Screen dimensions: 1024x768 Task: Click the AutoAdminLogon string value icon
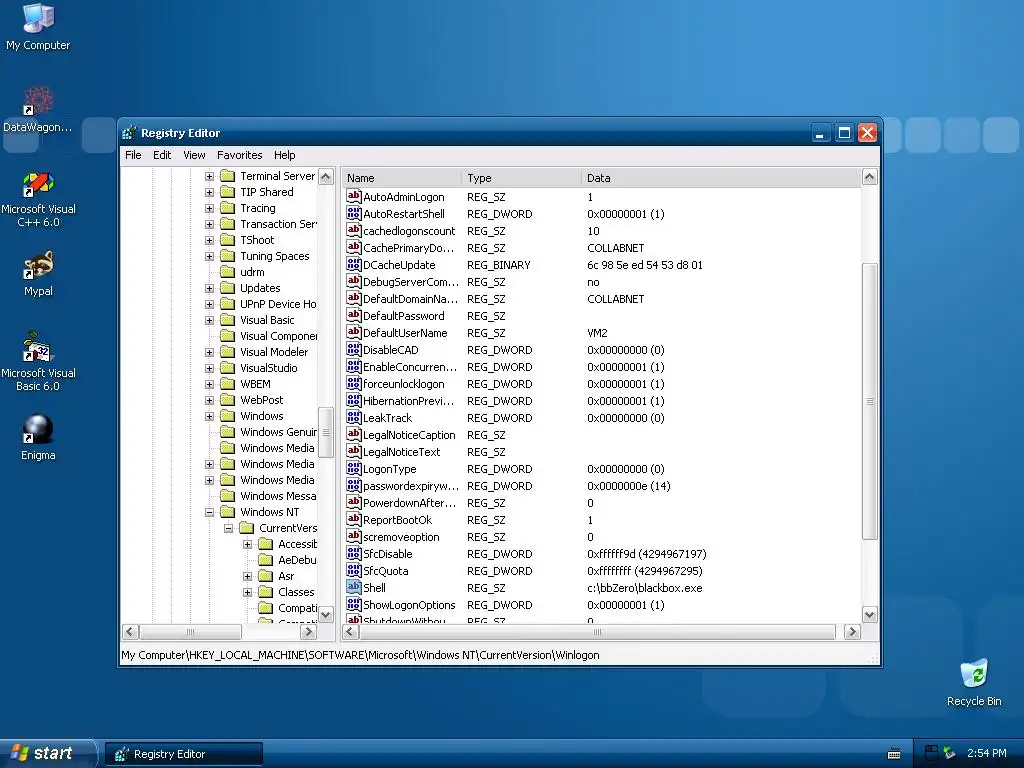353,196
